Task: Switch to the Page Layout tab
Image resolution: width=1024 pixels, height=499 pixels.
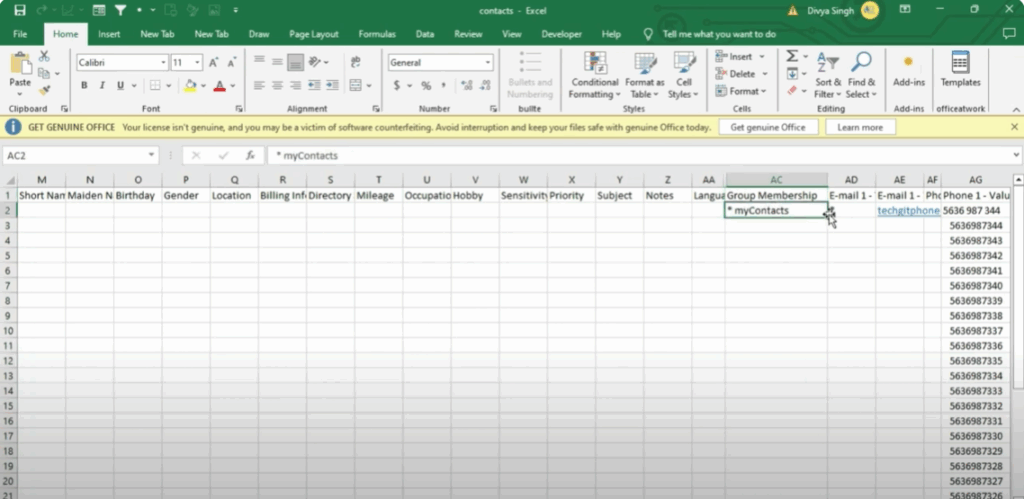Action: coord(313,34)
